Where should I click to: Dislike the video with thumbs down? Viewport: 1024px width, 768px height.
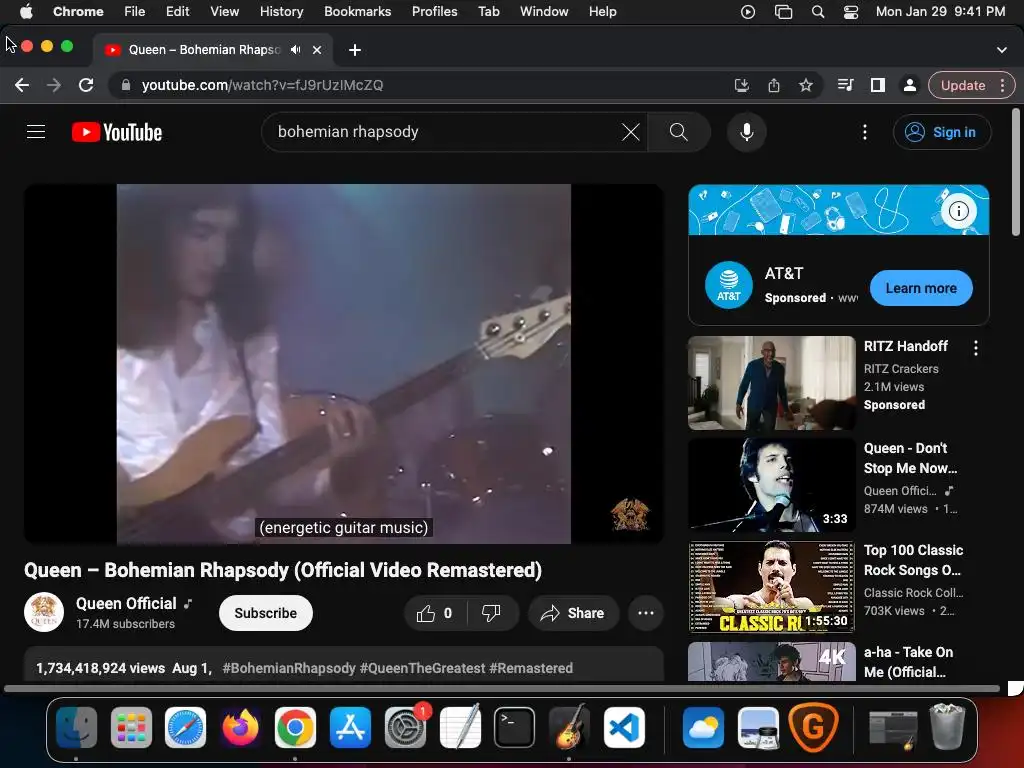491,613
